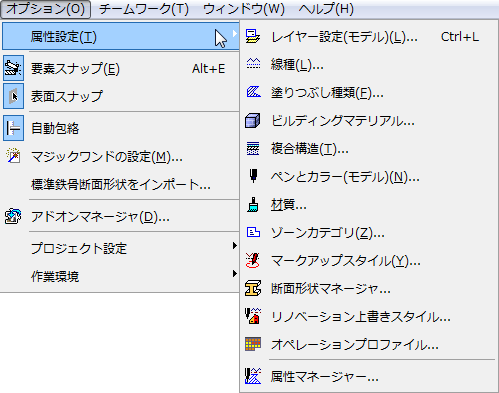Expand プロジェクト設定 submenu arrow
Image resolution: width=499 pixels, height=393 pixels.
click(x=235, y=246)
